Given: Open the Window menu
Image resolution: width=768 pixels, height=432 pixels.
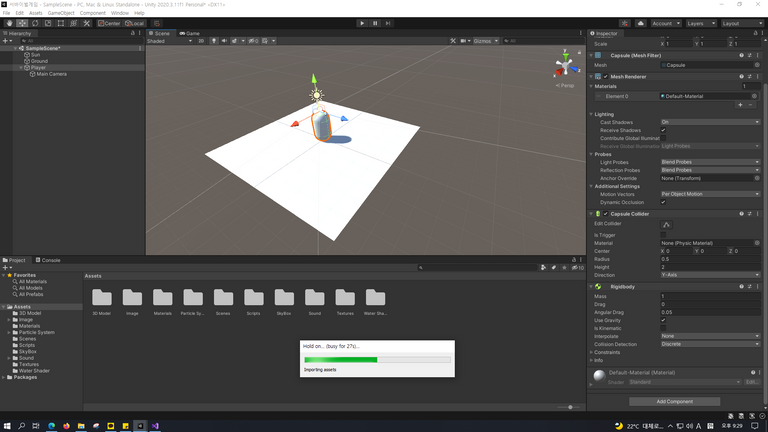Looking at the screenshot, I should tap(120, 13).
